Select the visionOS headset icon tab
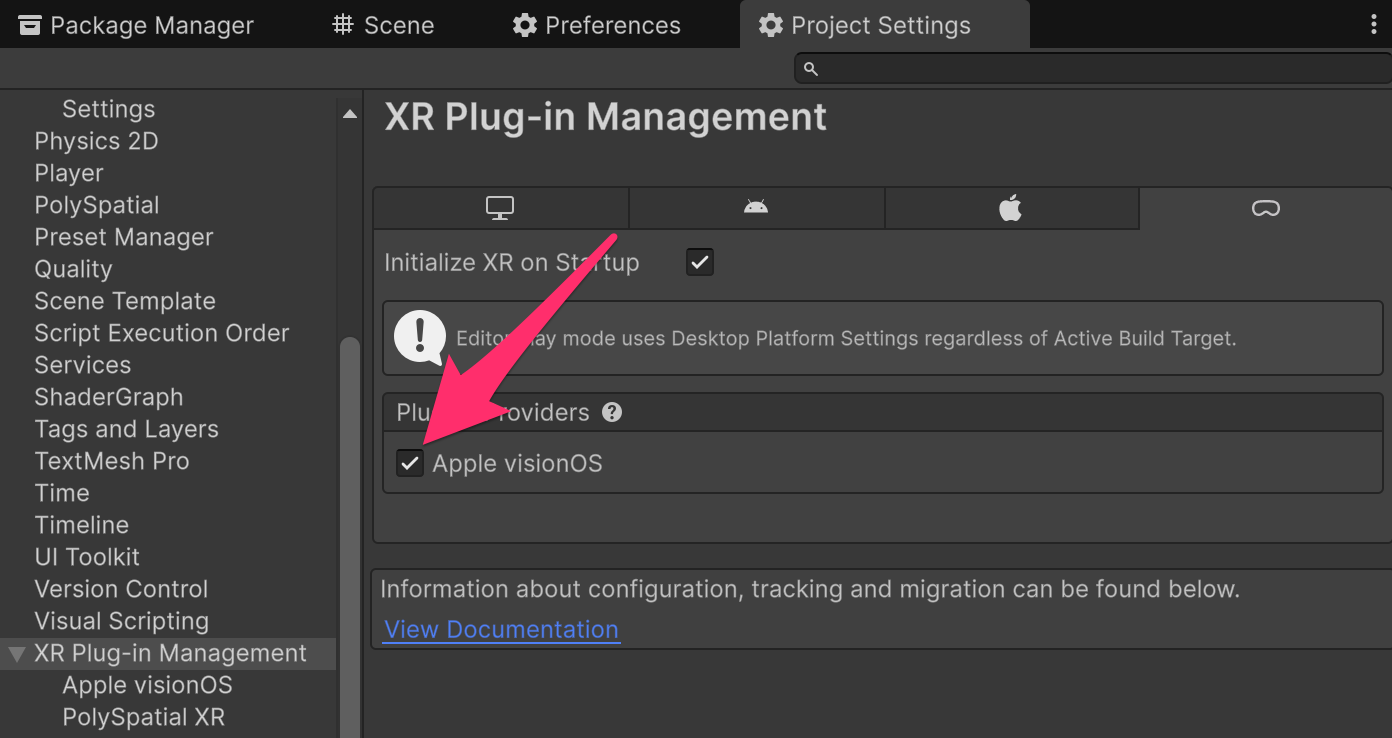 point(1265,208)
